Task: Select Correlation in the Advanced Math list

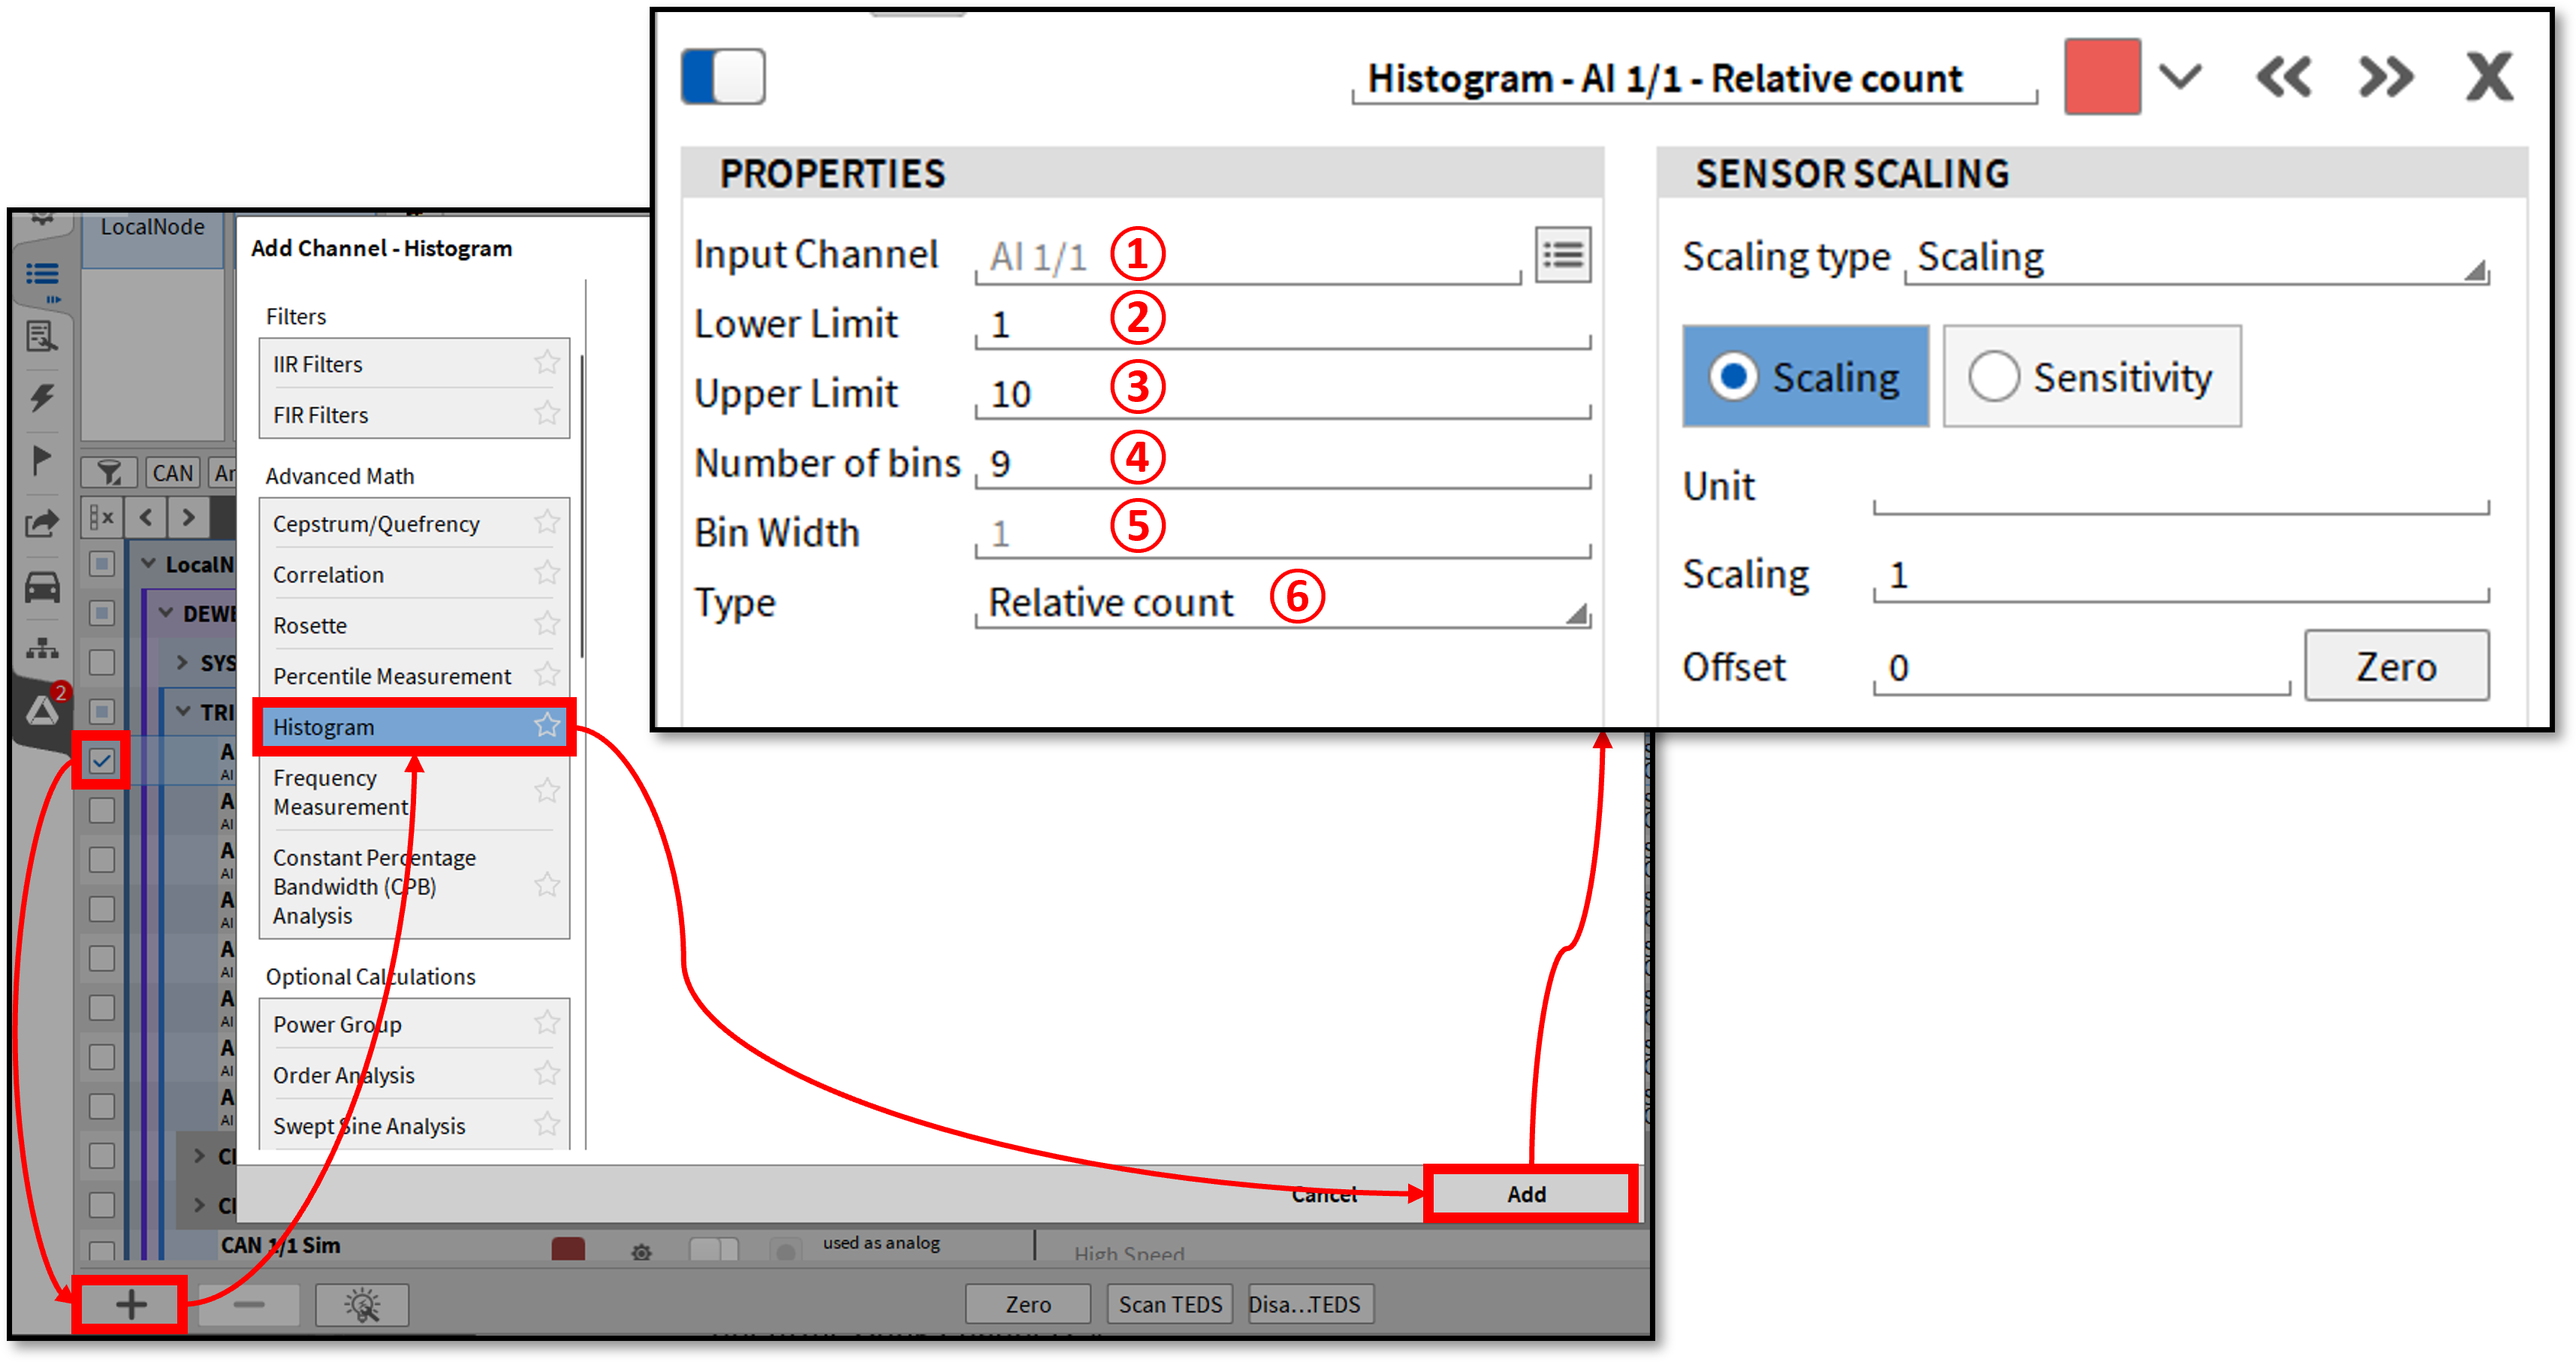Action: pos(329,575)
